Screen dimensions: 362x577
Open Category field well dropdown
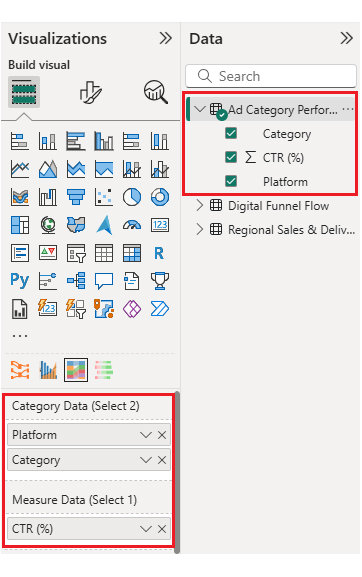tap(146, 460)
